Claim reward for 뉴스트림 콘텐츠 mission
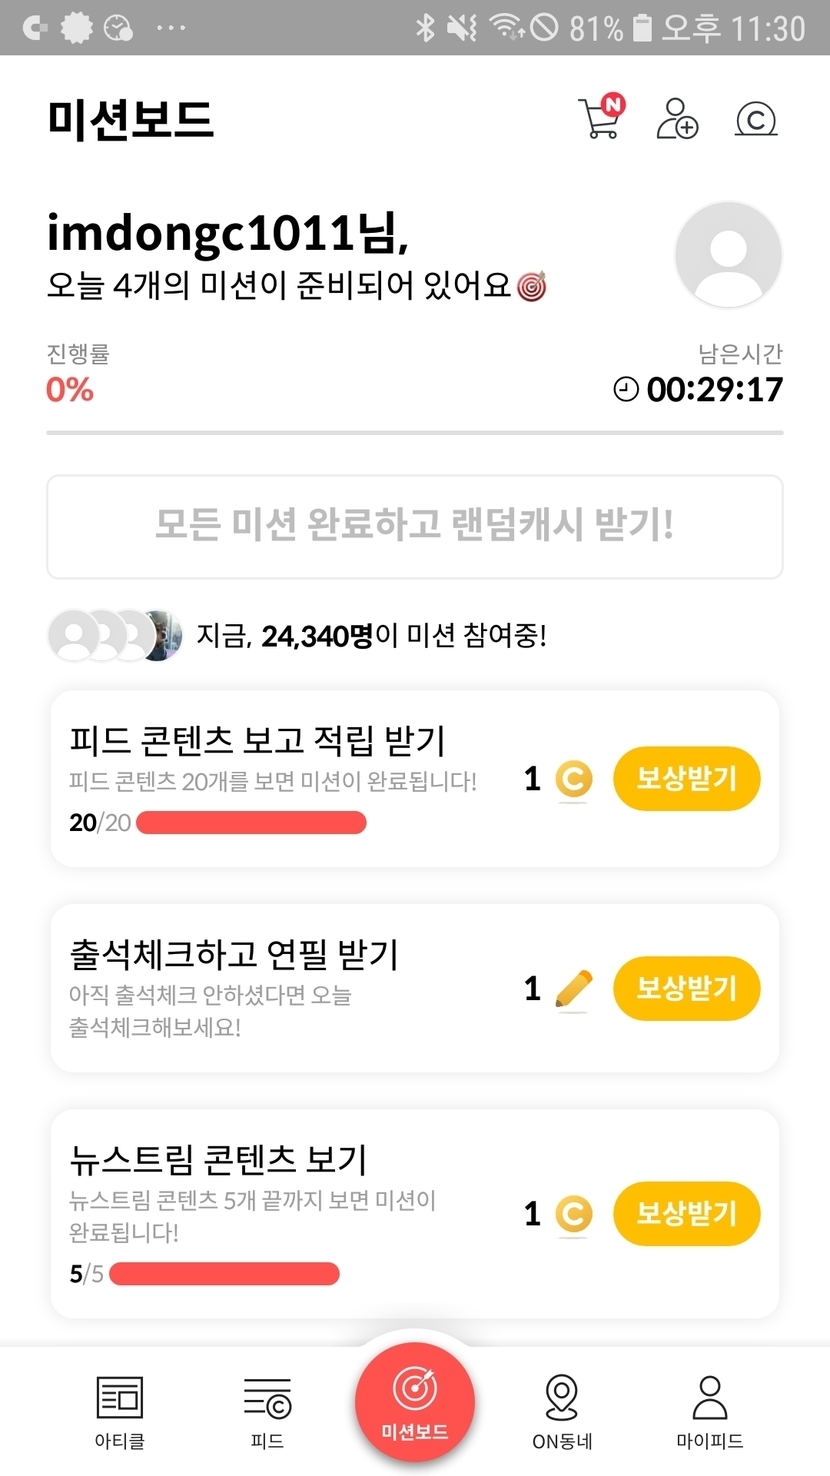This screenshot has width=830, height=1476. [686, 1214]
